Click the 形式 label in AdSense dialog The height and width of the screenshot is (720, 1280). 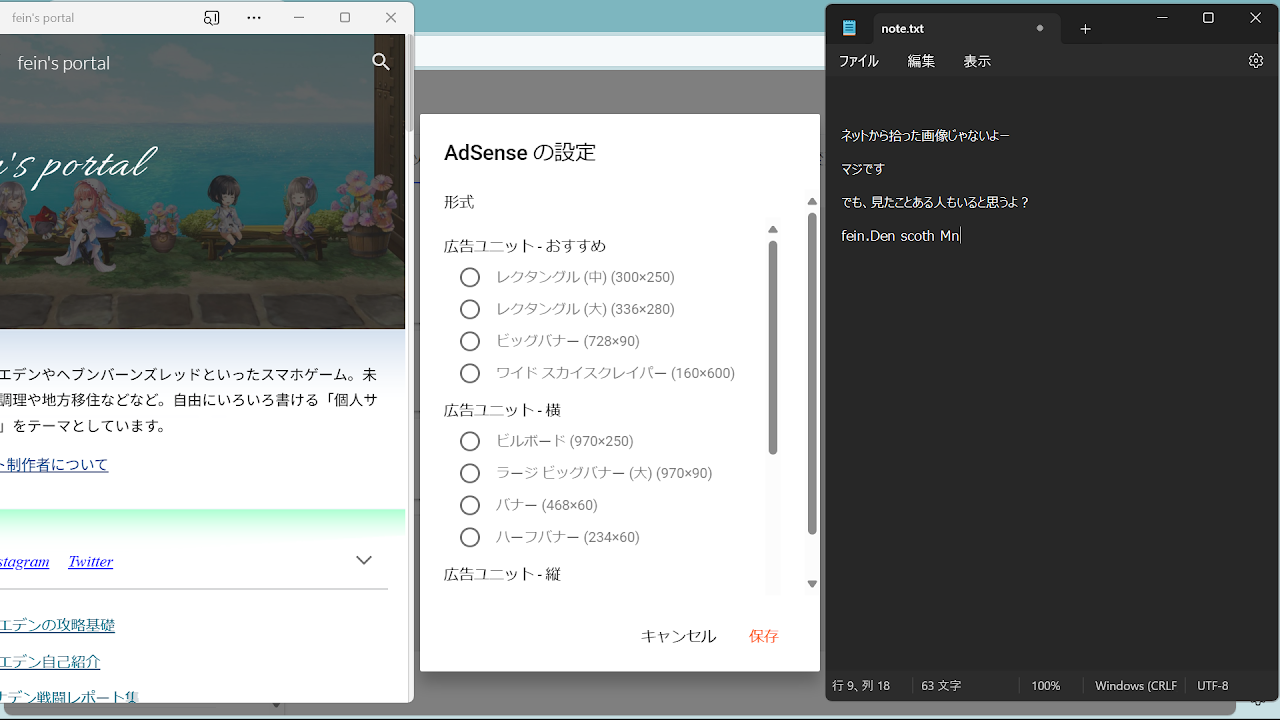coord(459,202)
